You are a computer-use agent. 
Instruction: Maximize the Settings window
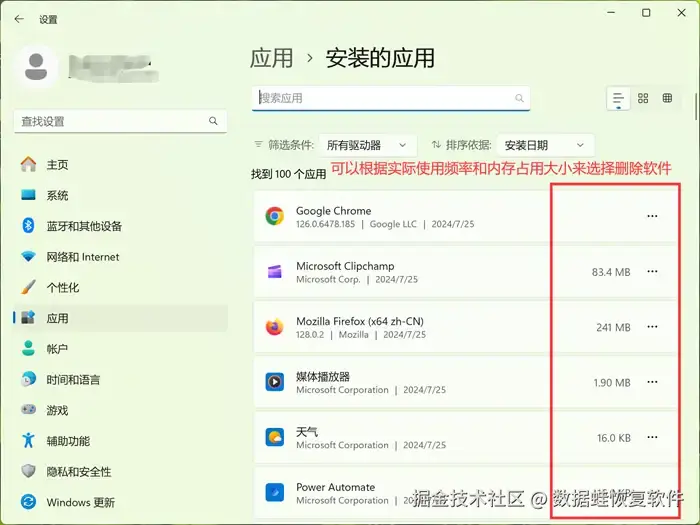point(646,13)
